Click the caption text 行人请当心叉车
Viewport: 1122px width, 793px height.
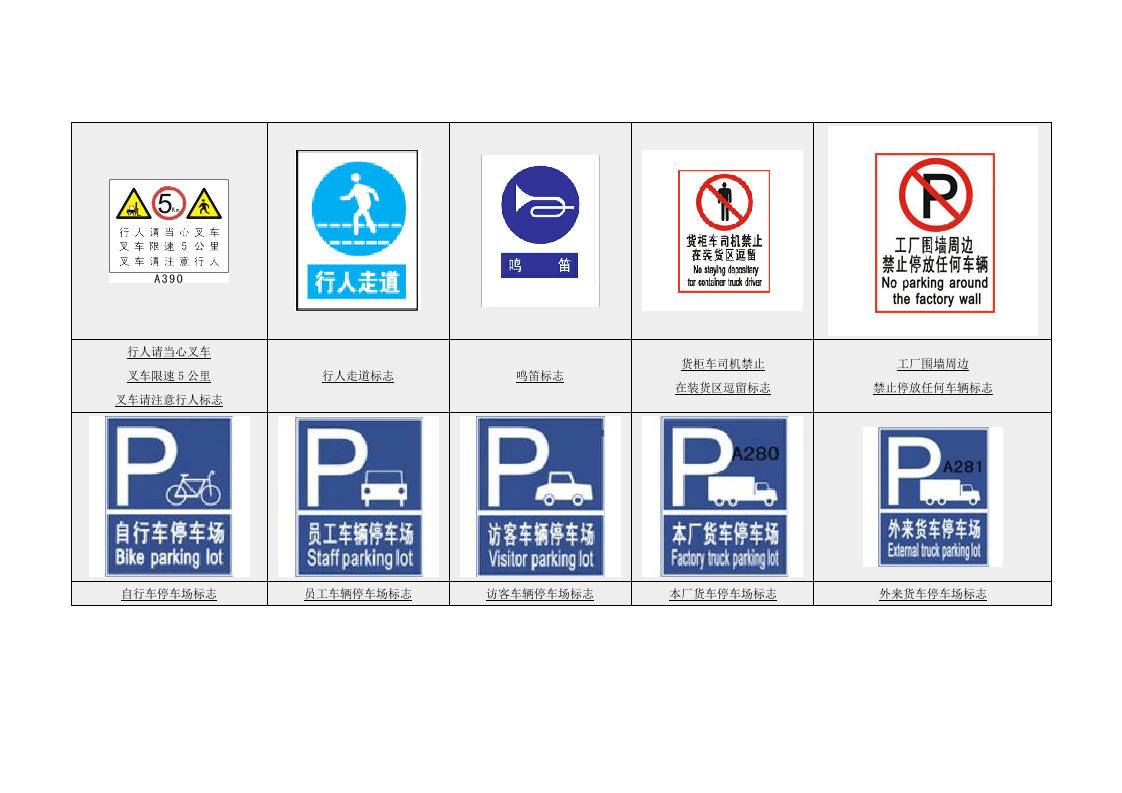(169, 352)
